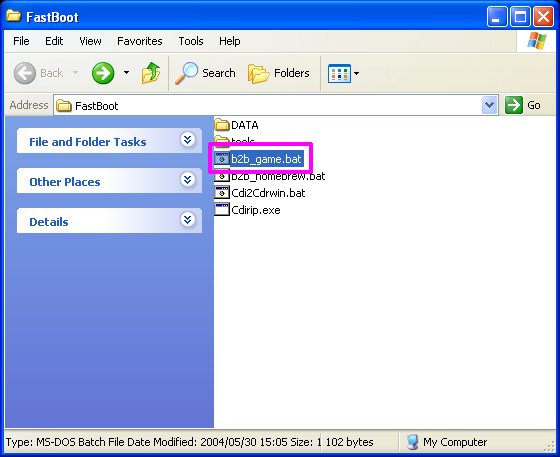Select the Cdi2Cdrwin.bat batch file

[260, 193]
